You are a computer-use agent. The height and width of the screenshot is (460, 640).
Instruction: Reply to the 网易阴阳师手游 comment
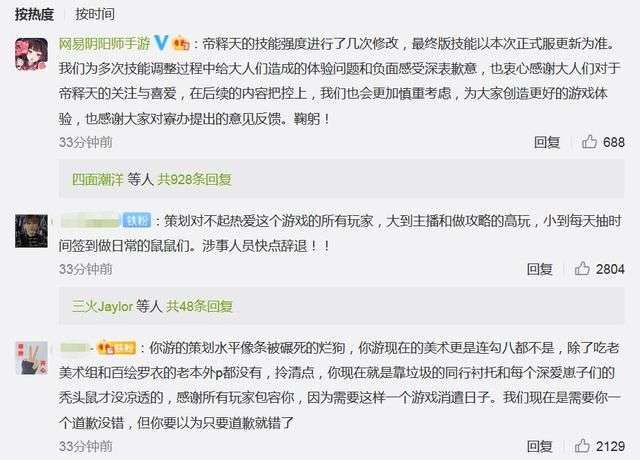pos(547,142)
